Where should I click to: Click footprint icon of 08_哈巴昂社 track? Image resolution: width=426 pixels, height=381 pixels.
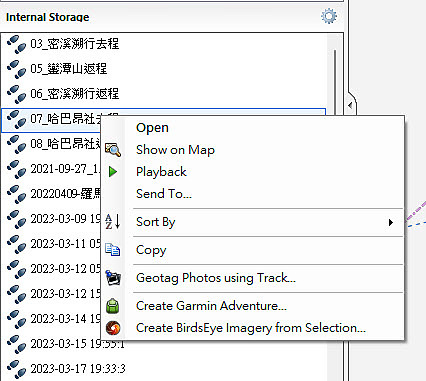click(x=16, y=144)
